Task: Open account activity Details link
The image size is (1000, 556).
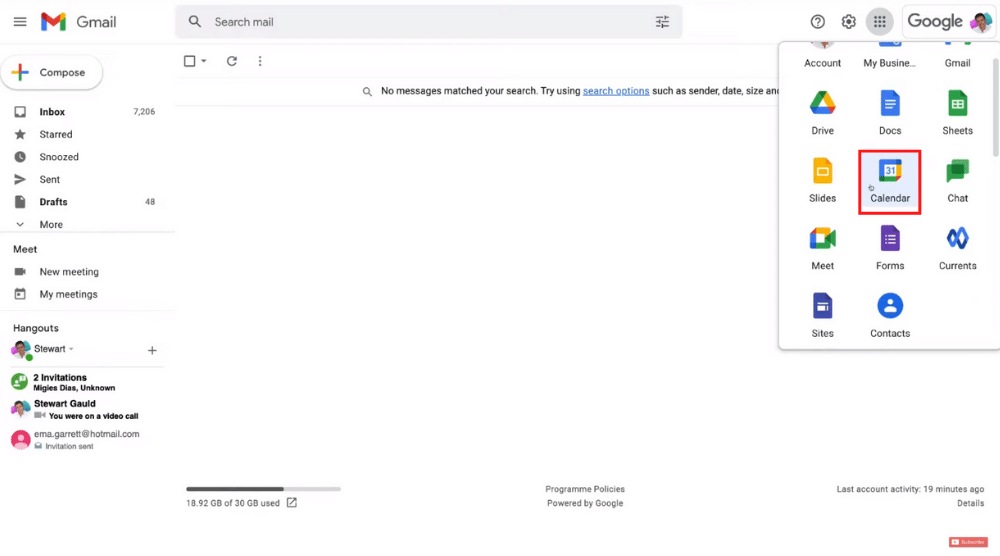Action: [x=970, y=503]
